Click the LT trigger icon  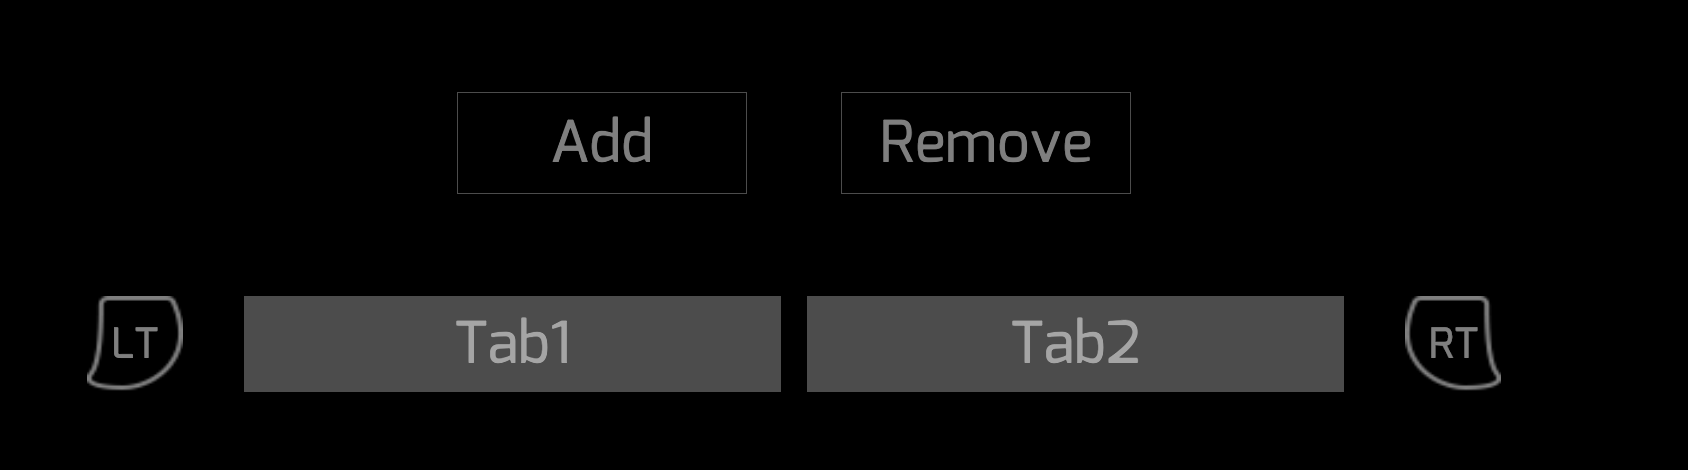point(135,342)
